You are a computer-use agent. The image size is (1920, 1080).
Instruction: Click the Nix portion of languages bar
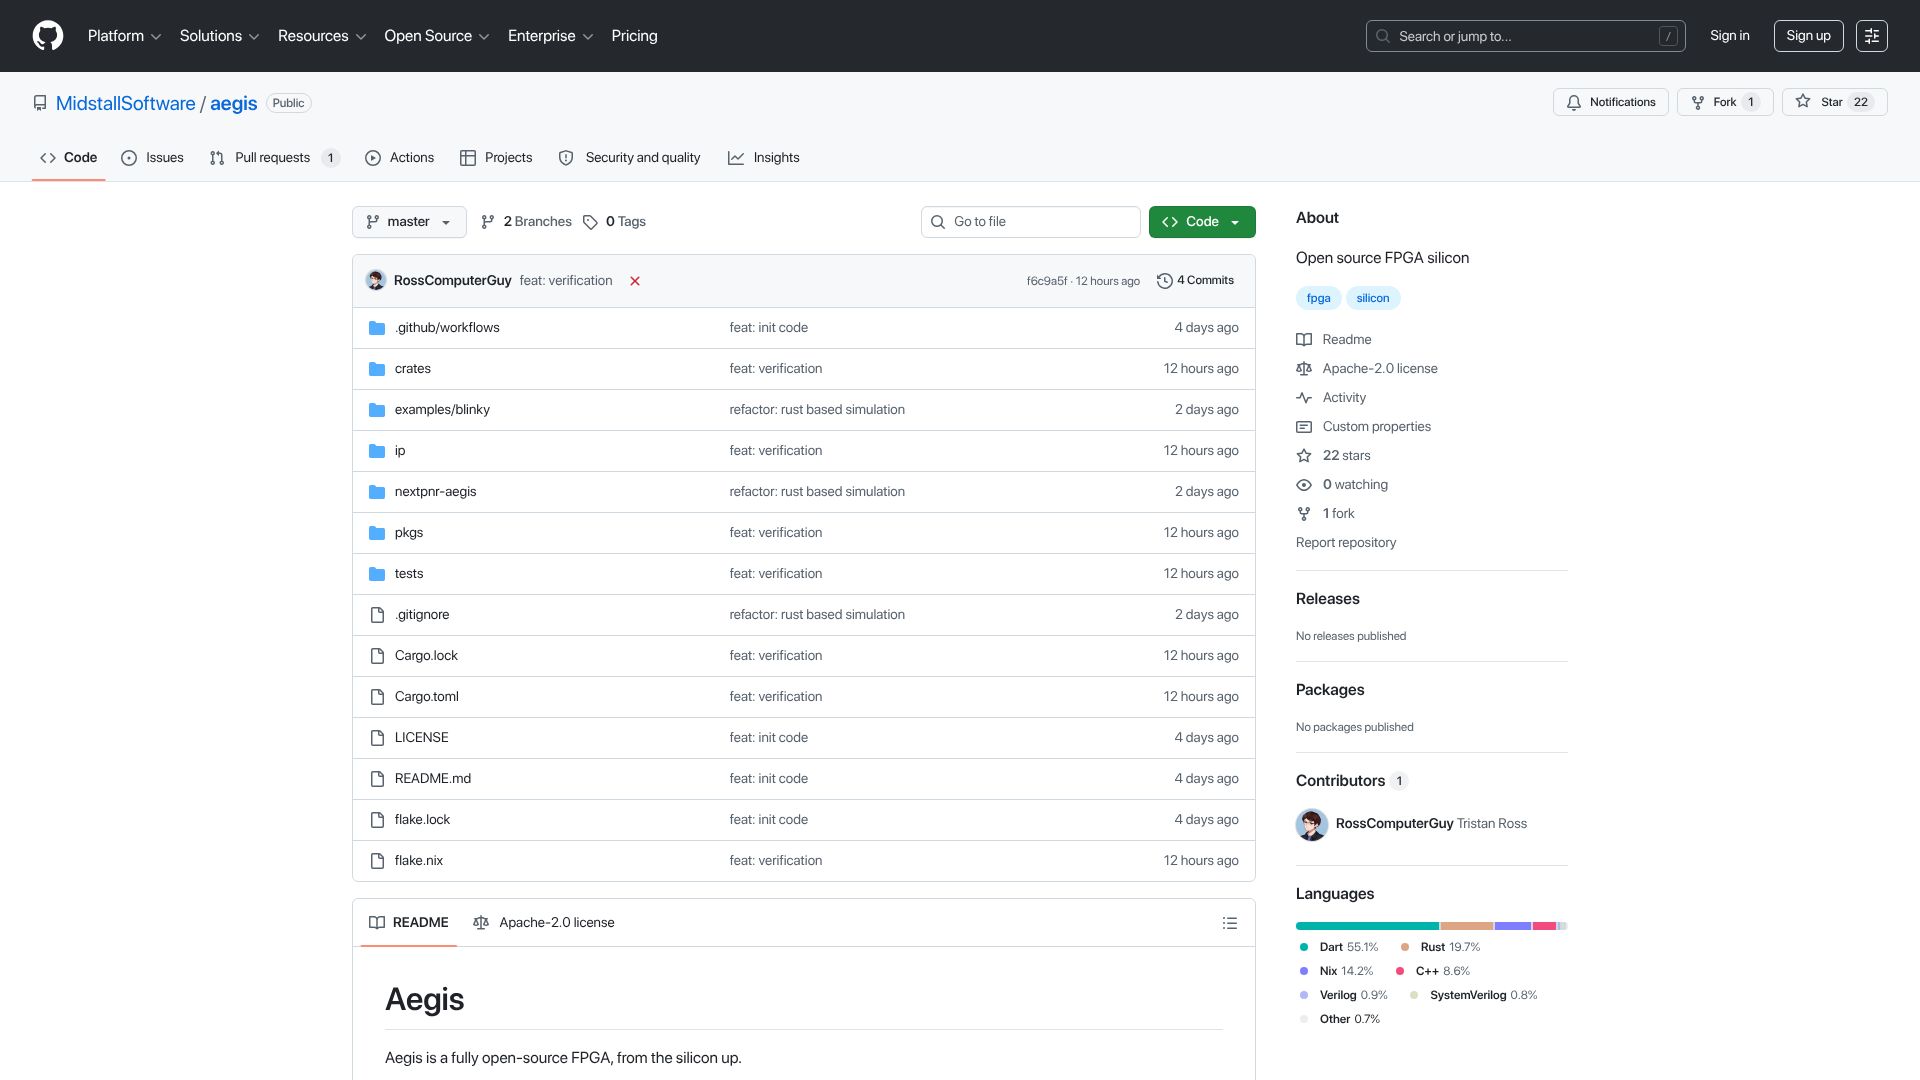(1513, 926)
